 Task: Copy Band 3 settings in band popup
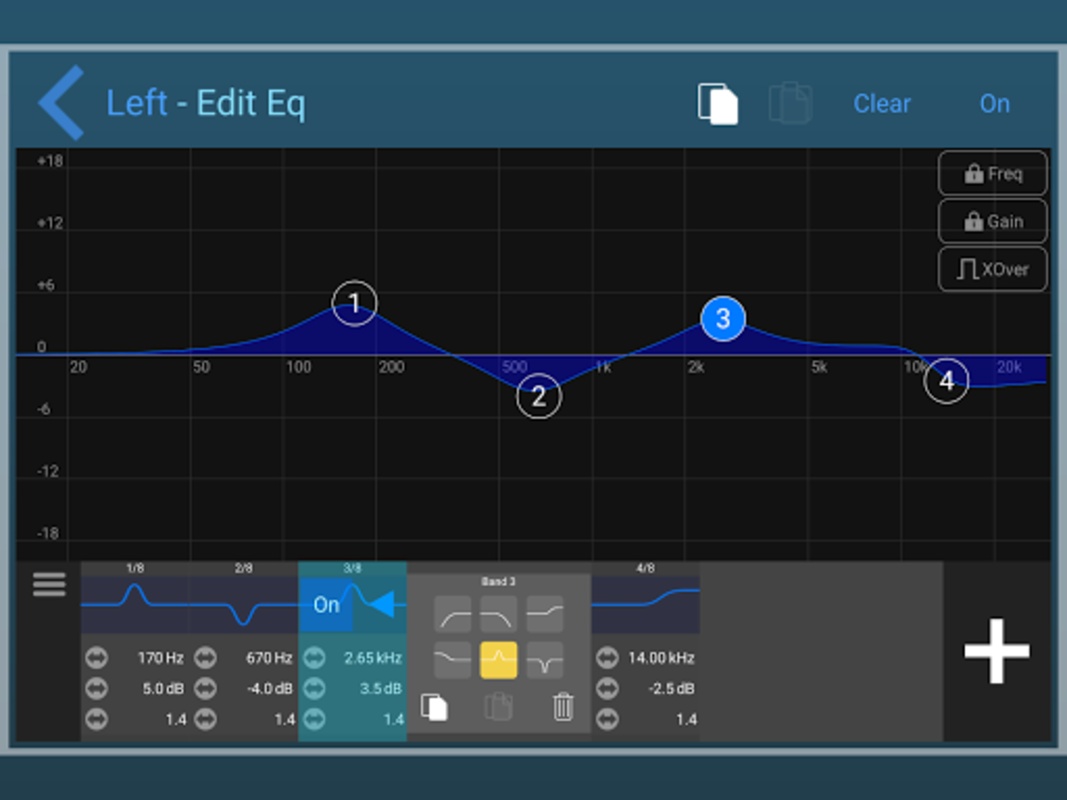(x=434, y=707)
